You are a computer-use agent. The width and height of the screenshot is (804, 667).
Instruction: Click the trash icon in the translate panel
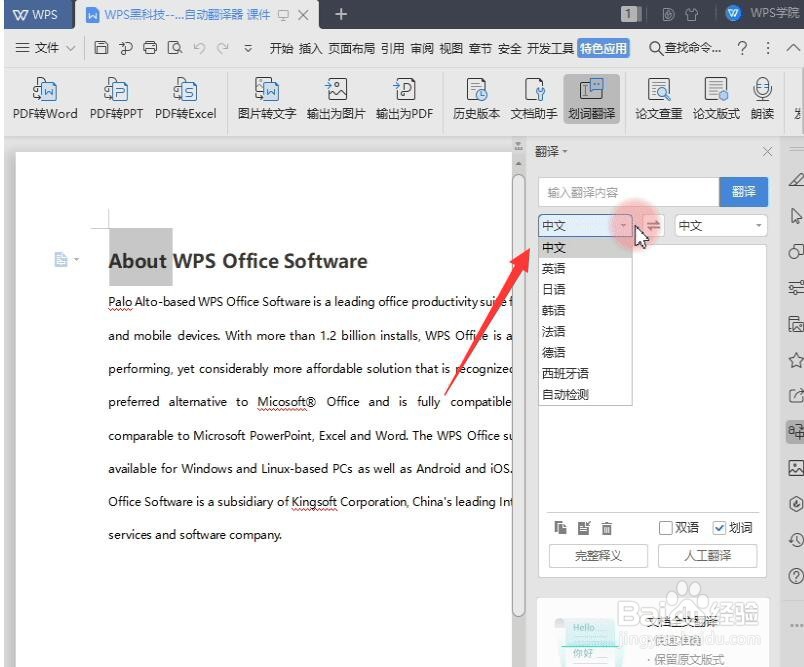pos(607,527)
